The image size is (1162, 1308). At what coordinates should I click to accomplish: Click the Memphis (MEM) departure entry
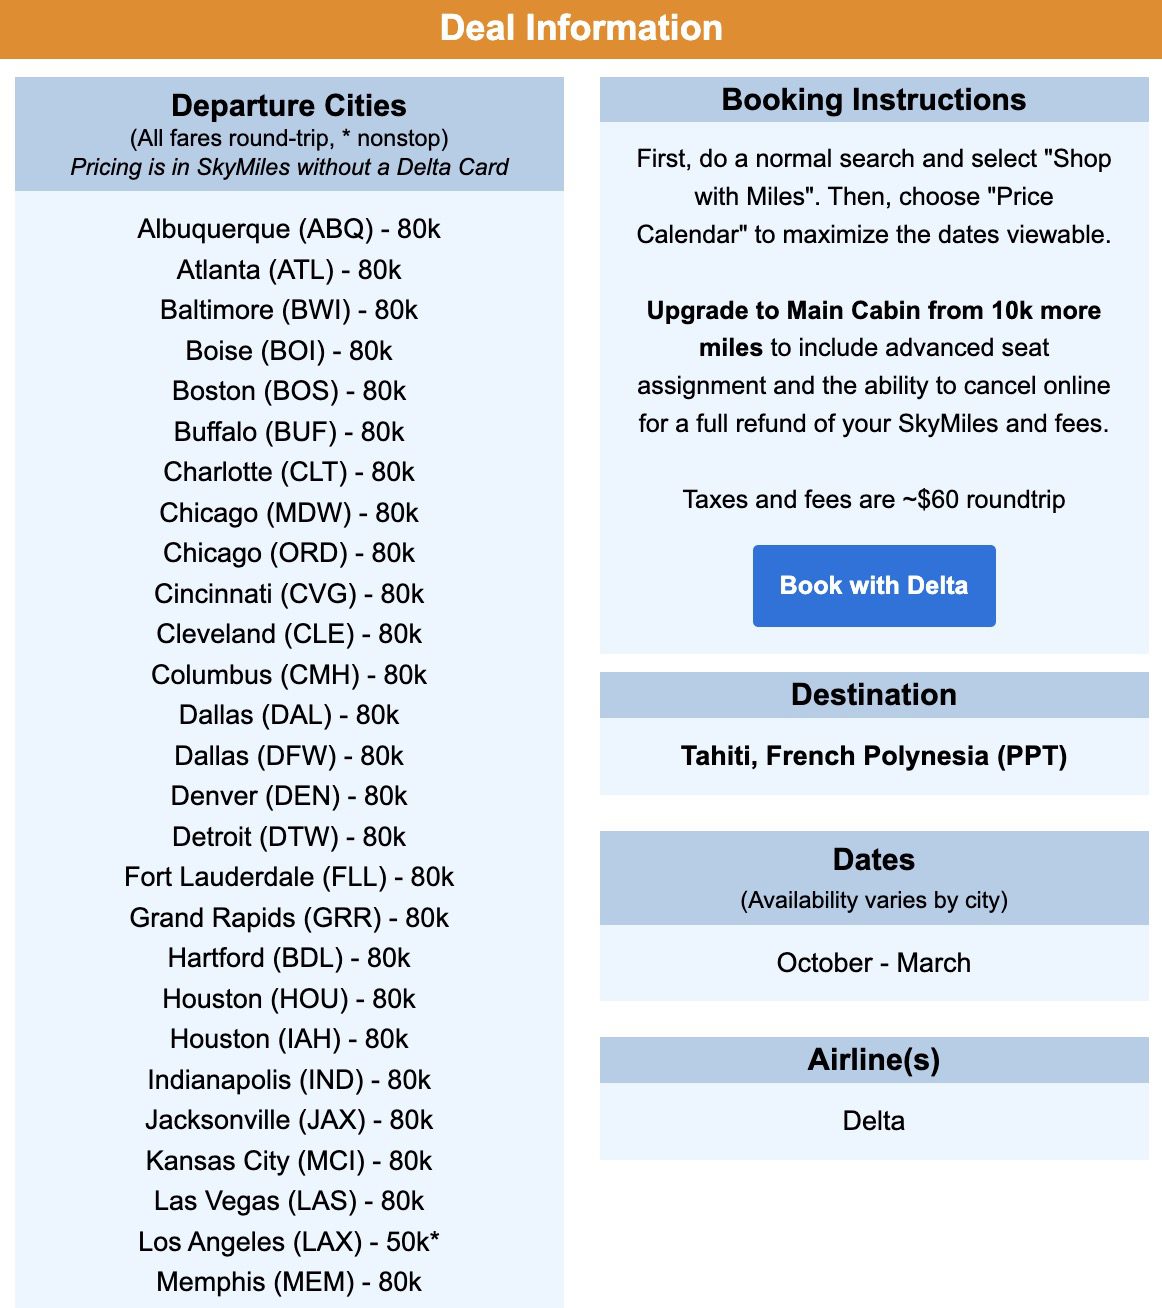288,1281
